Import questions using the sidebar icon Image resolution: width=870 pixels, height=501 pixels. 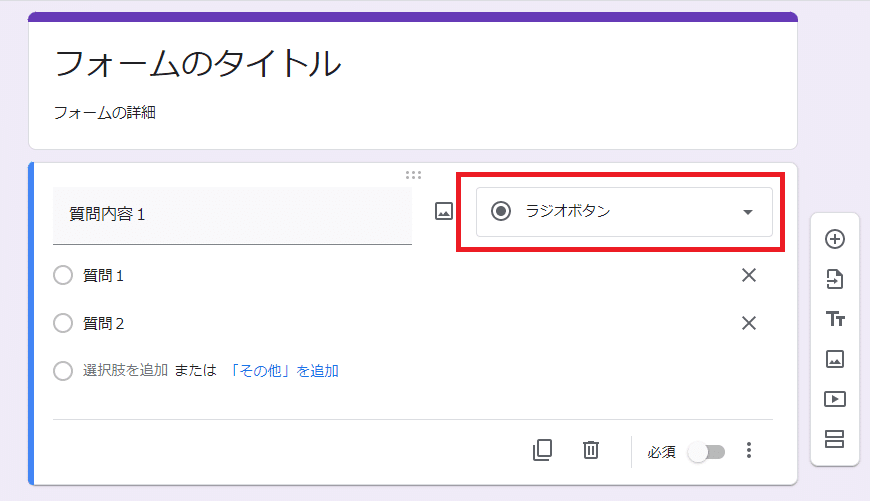(x=834, y=279)
